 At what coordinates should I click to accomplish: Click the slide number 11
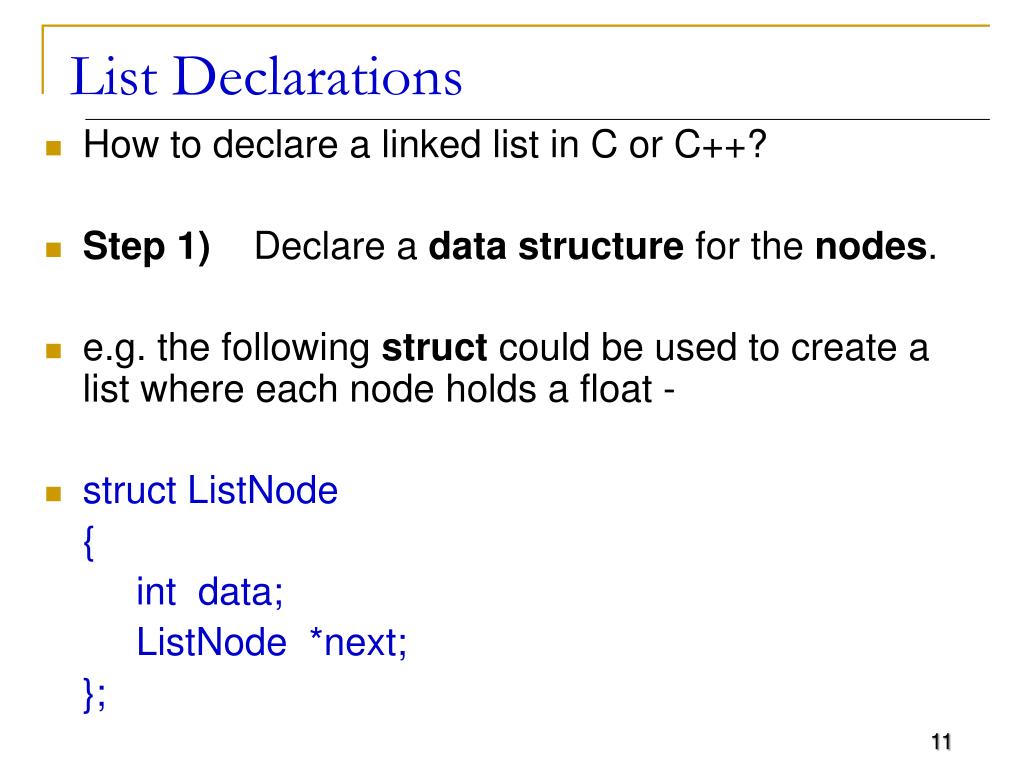pyautogui.click(x=941, y=742)
